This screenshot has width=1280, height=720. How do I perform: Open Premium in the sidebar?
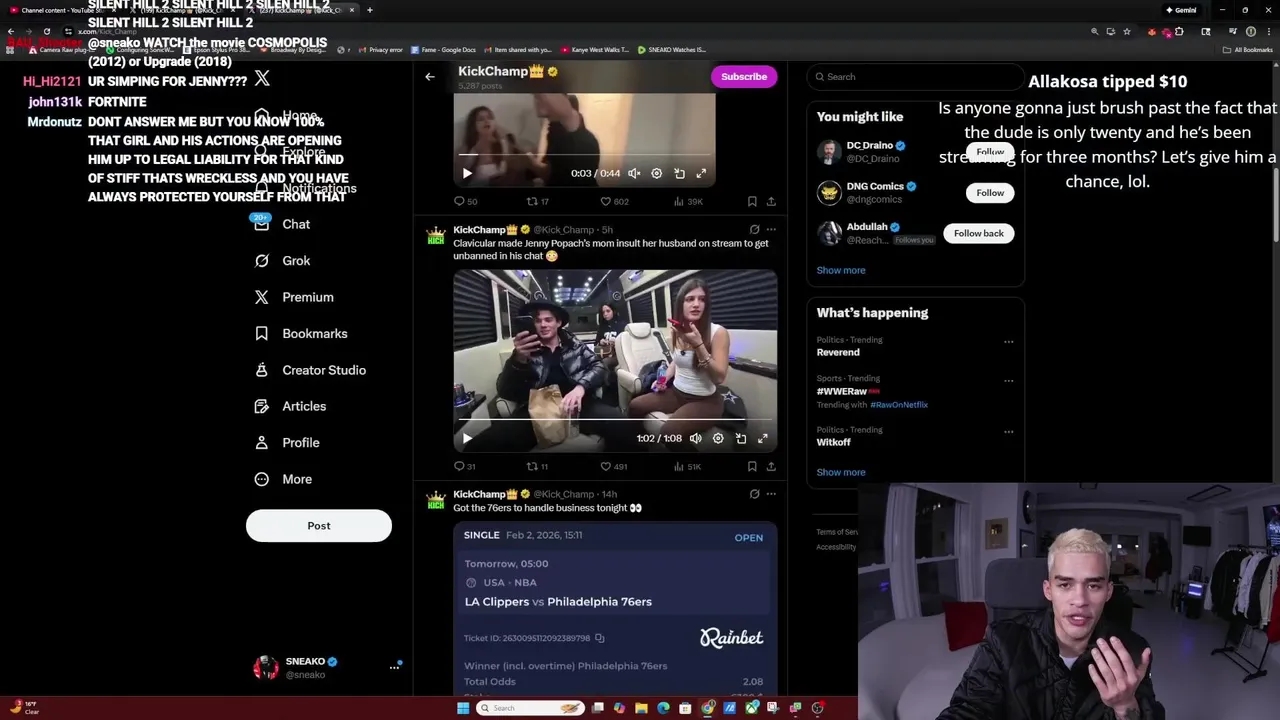[294, 297]
